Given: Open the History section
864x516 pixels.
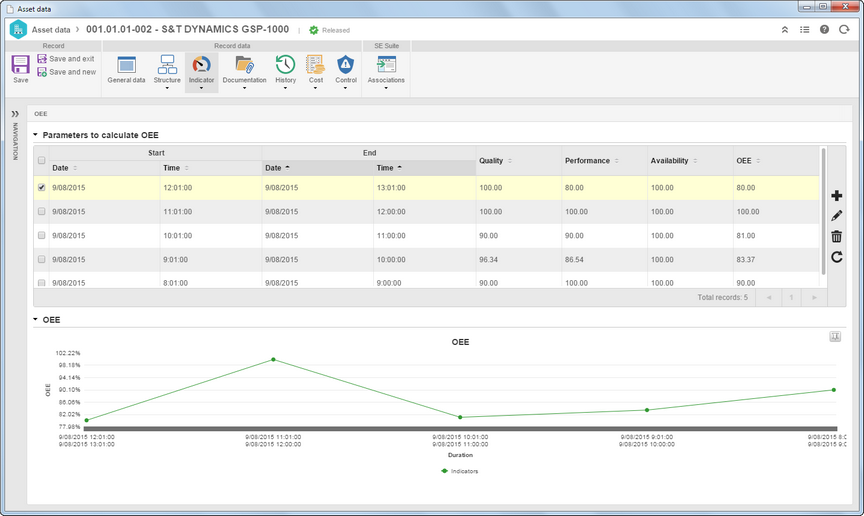Looking at the screenshot, I should coord(285,69).
